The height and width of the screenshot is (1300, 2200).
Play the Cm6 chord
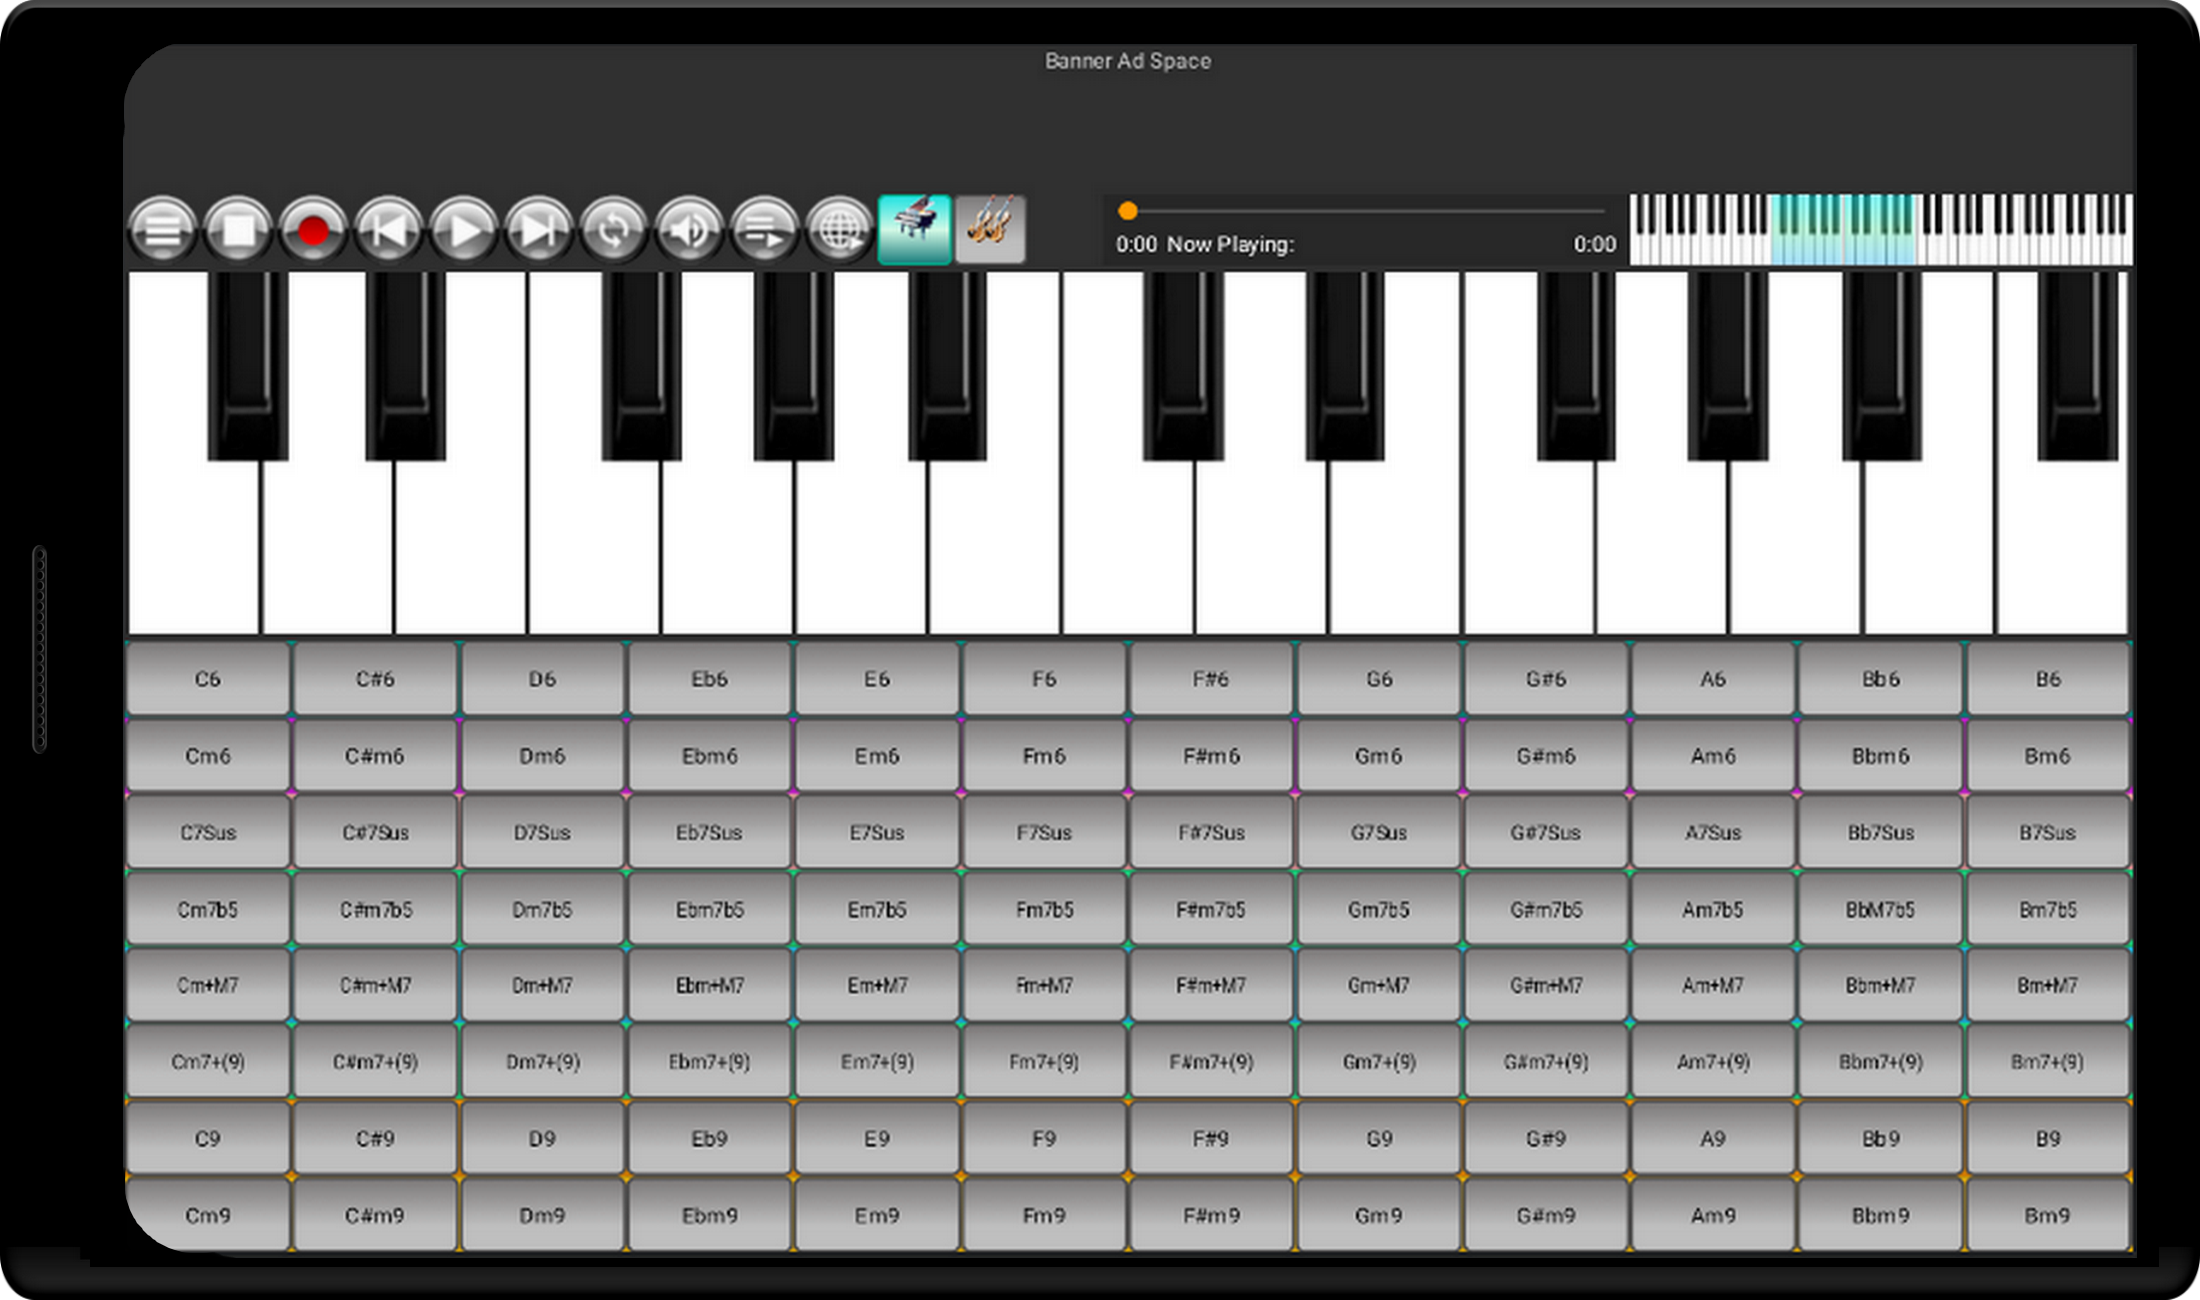[208, 756]
